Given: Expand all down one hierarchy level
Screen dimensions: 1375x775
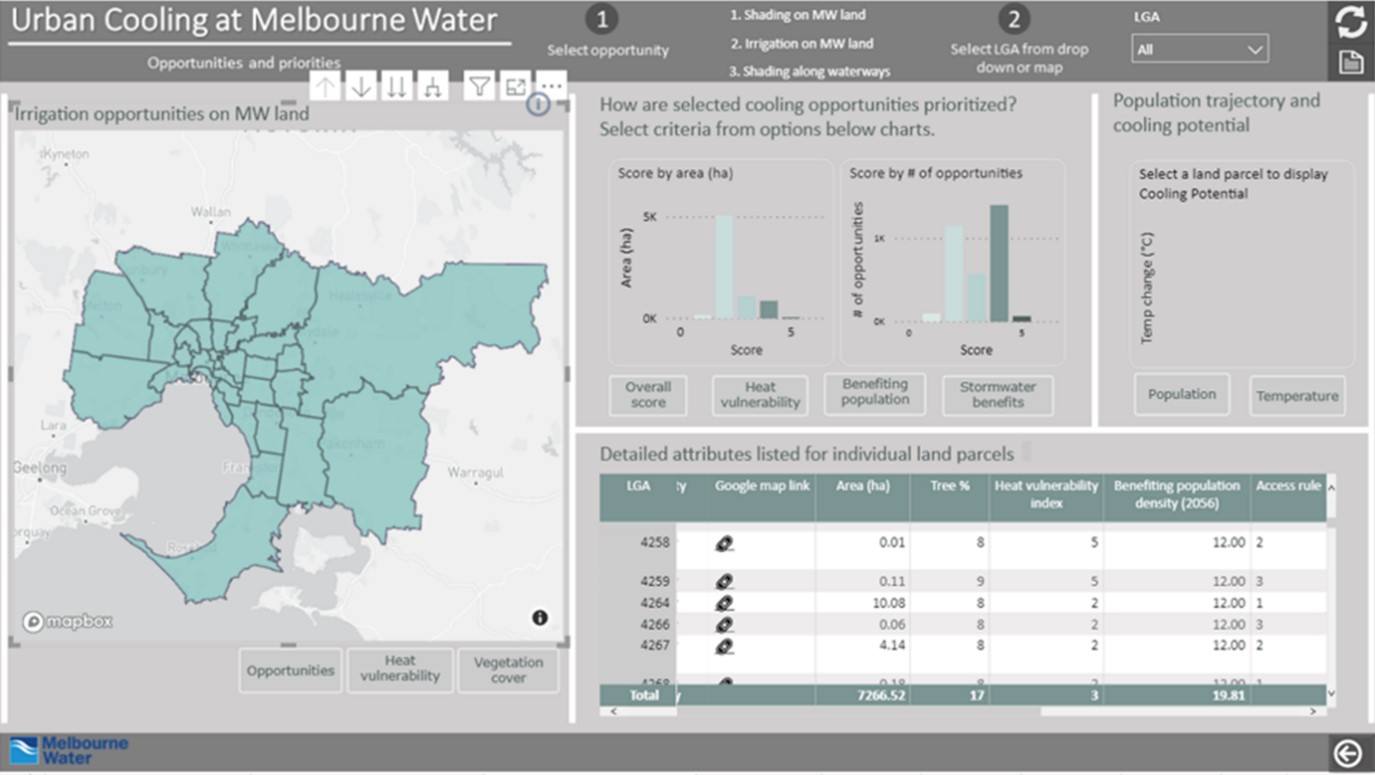Looking at the screenshot, I should pos(432,87).
